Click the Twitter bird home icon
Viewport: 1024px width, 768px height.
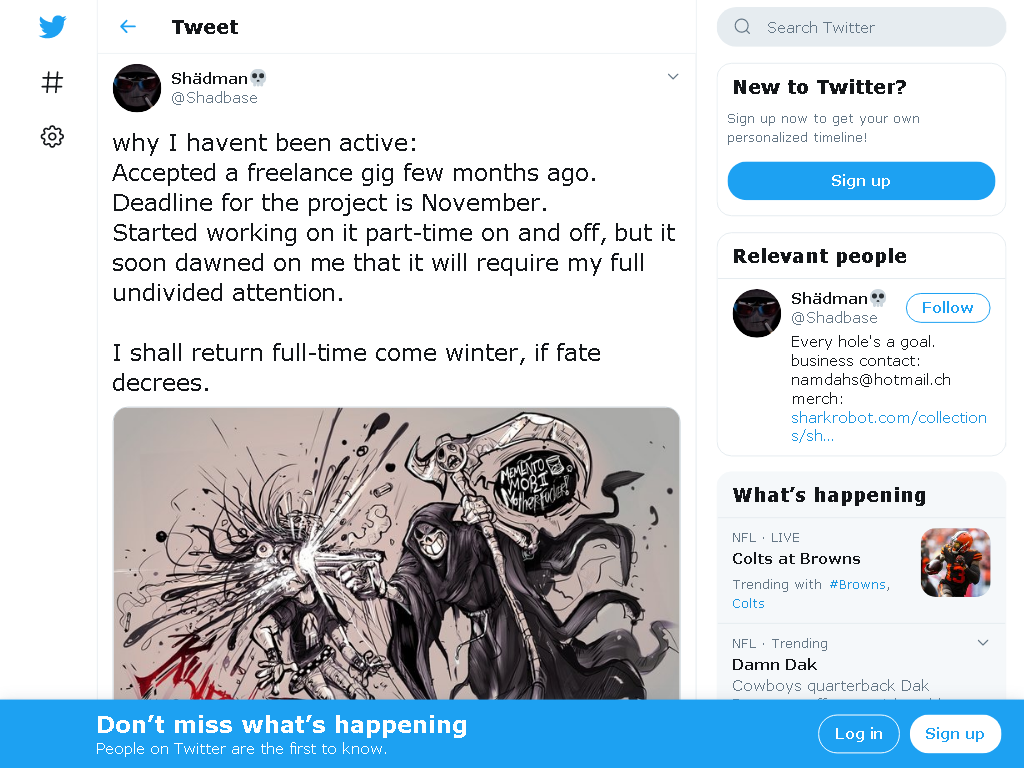[52, 27]
